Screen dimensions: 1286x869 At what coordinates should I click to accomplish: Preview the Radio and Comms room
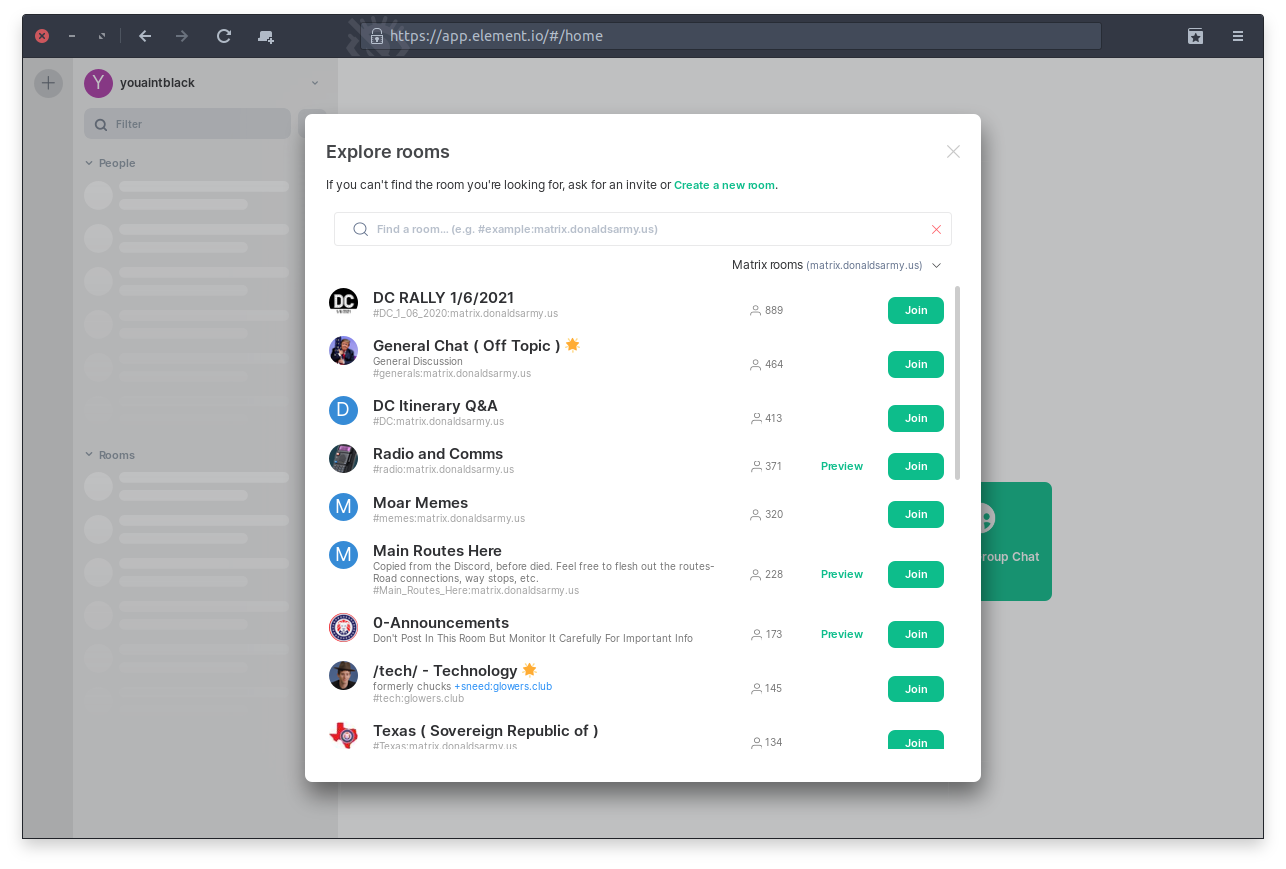point(841,466)
